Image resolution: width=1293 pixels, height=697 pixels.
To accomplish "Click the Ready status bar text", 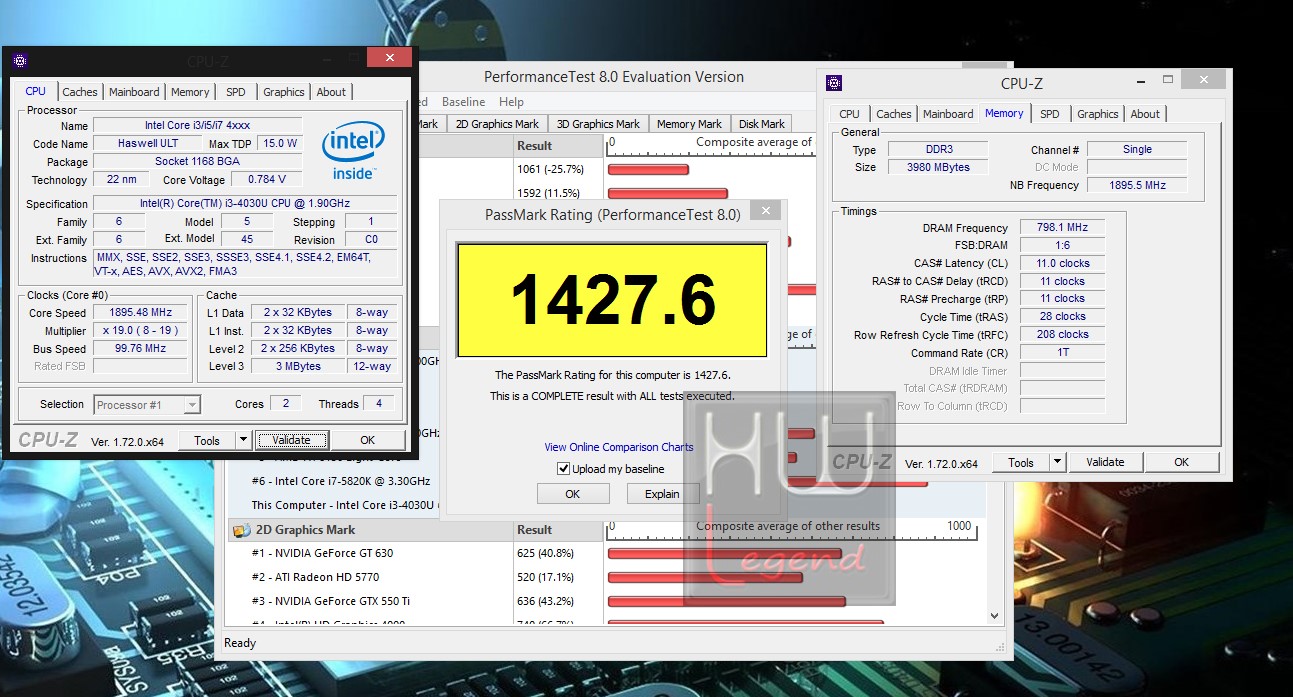I will (240, 643).
